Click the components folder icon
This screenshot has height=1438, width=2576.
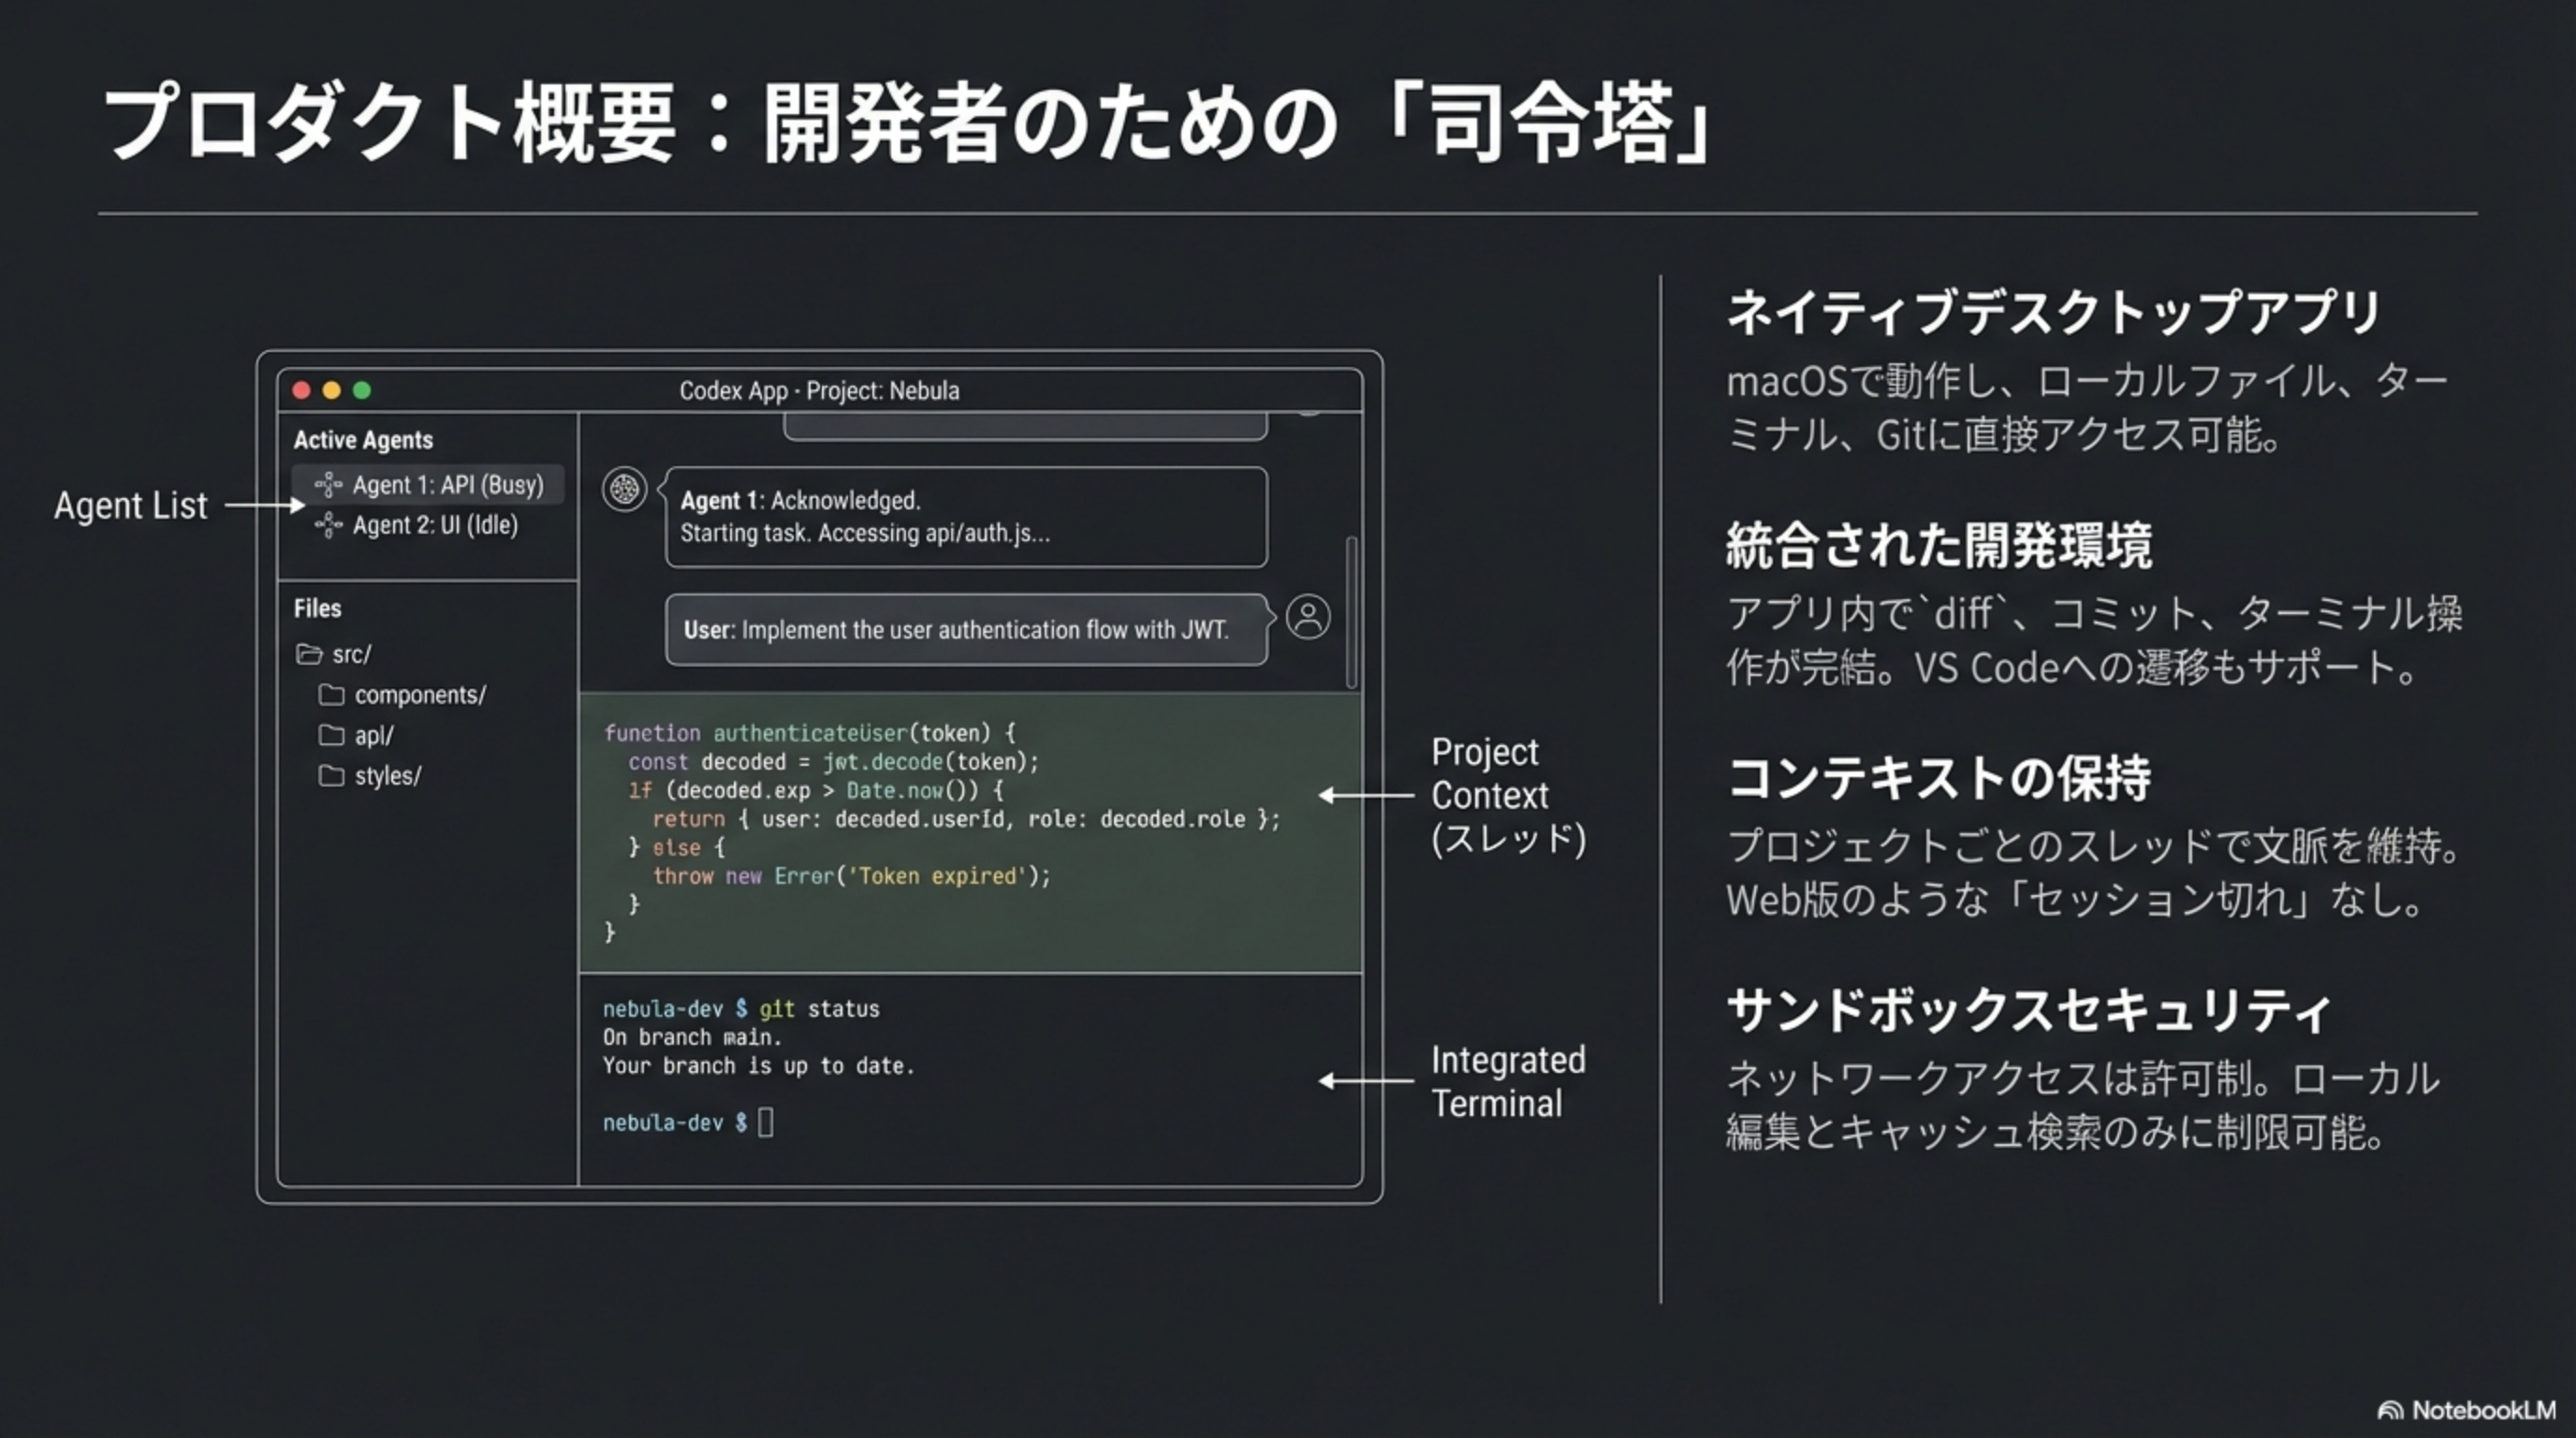point(331,695)
